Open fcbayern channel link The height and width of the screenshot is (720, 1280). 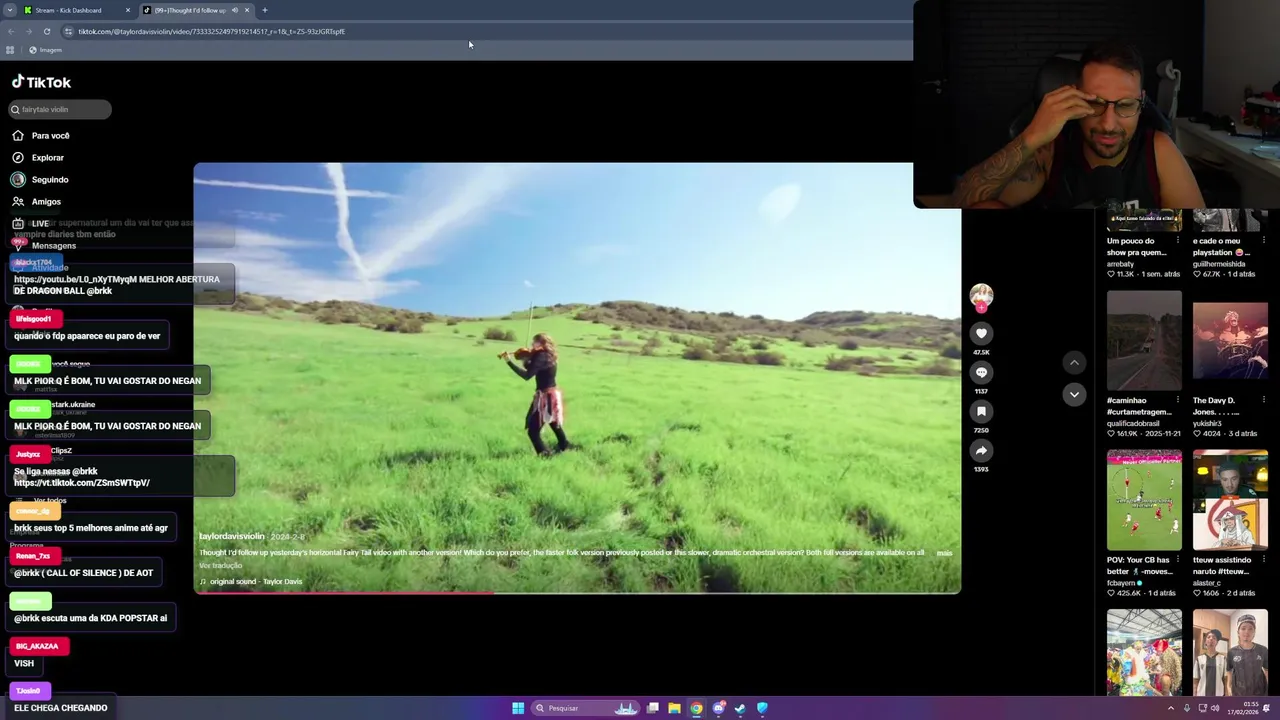point(1121,582)
